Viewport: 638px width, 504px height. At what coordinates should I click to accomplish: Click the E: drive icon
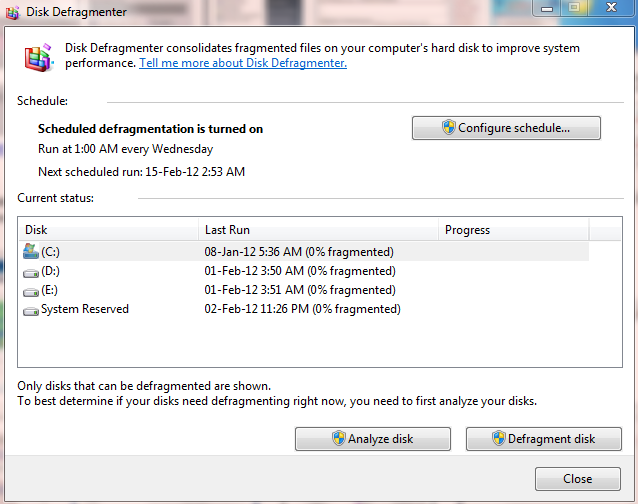31,292
